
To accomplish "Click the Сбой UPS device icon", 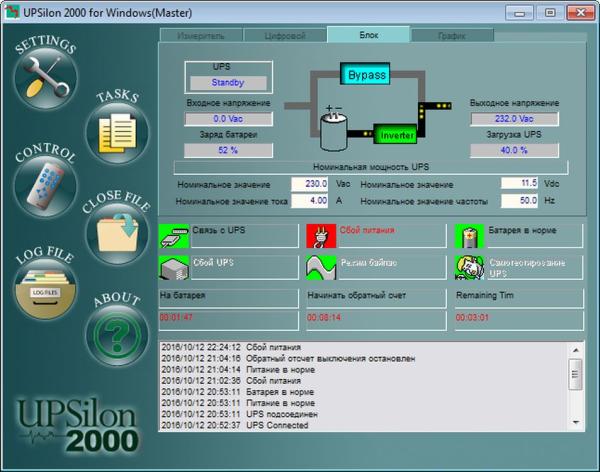I will pyautogui.click(x=174, y=267).
